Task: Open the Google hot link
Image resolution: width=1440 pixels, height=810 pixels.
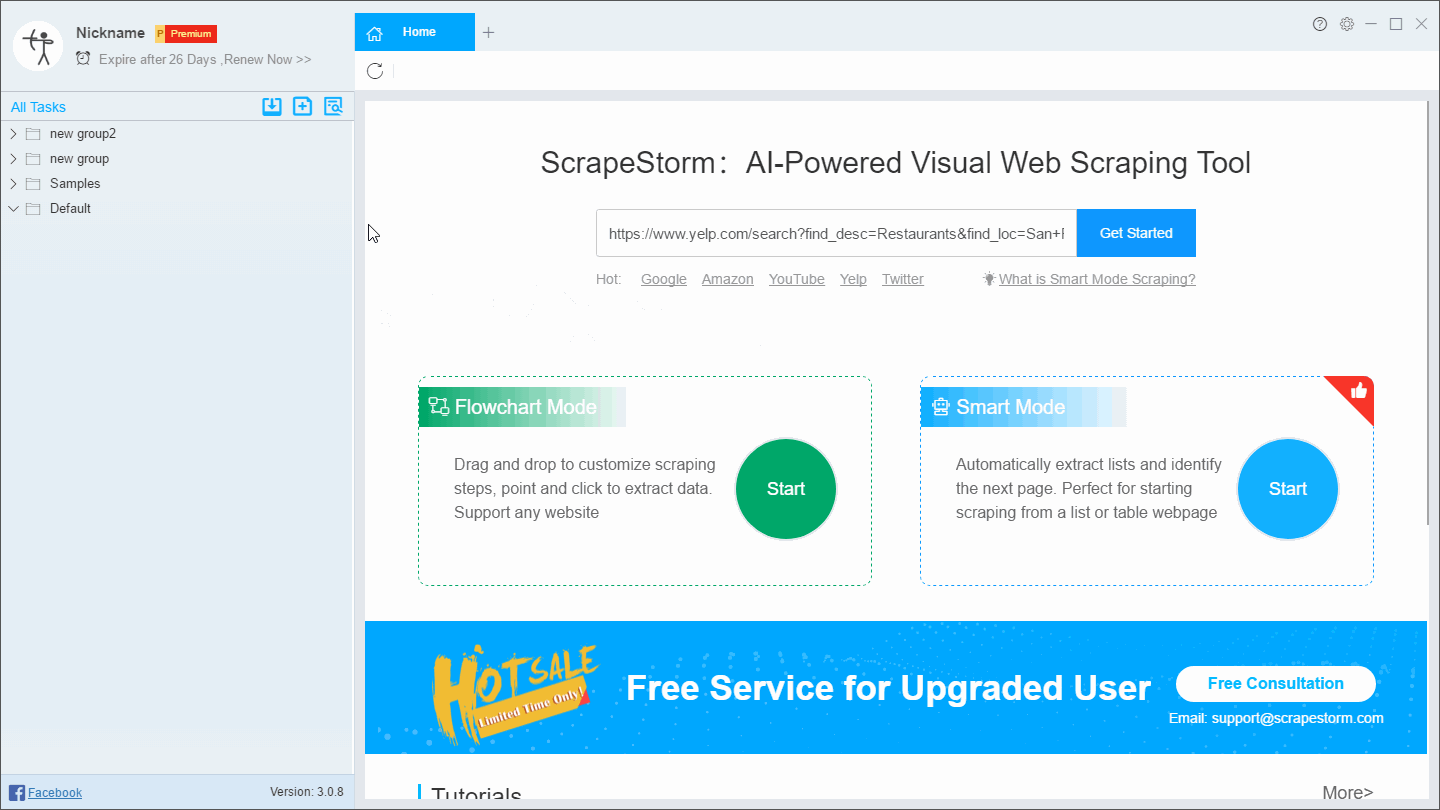Action: pyautogui.click(x=664, y=279)
